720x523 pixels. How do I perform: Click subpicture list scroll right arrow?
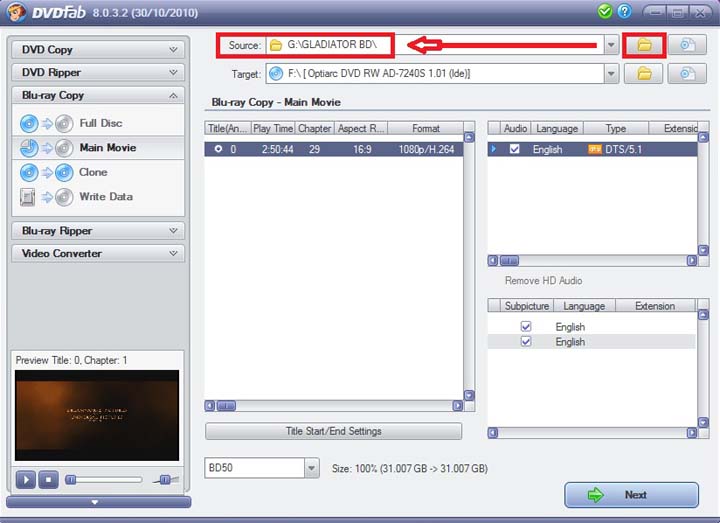(x=692, y=433)
